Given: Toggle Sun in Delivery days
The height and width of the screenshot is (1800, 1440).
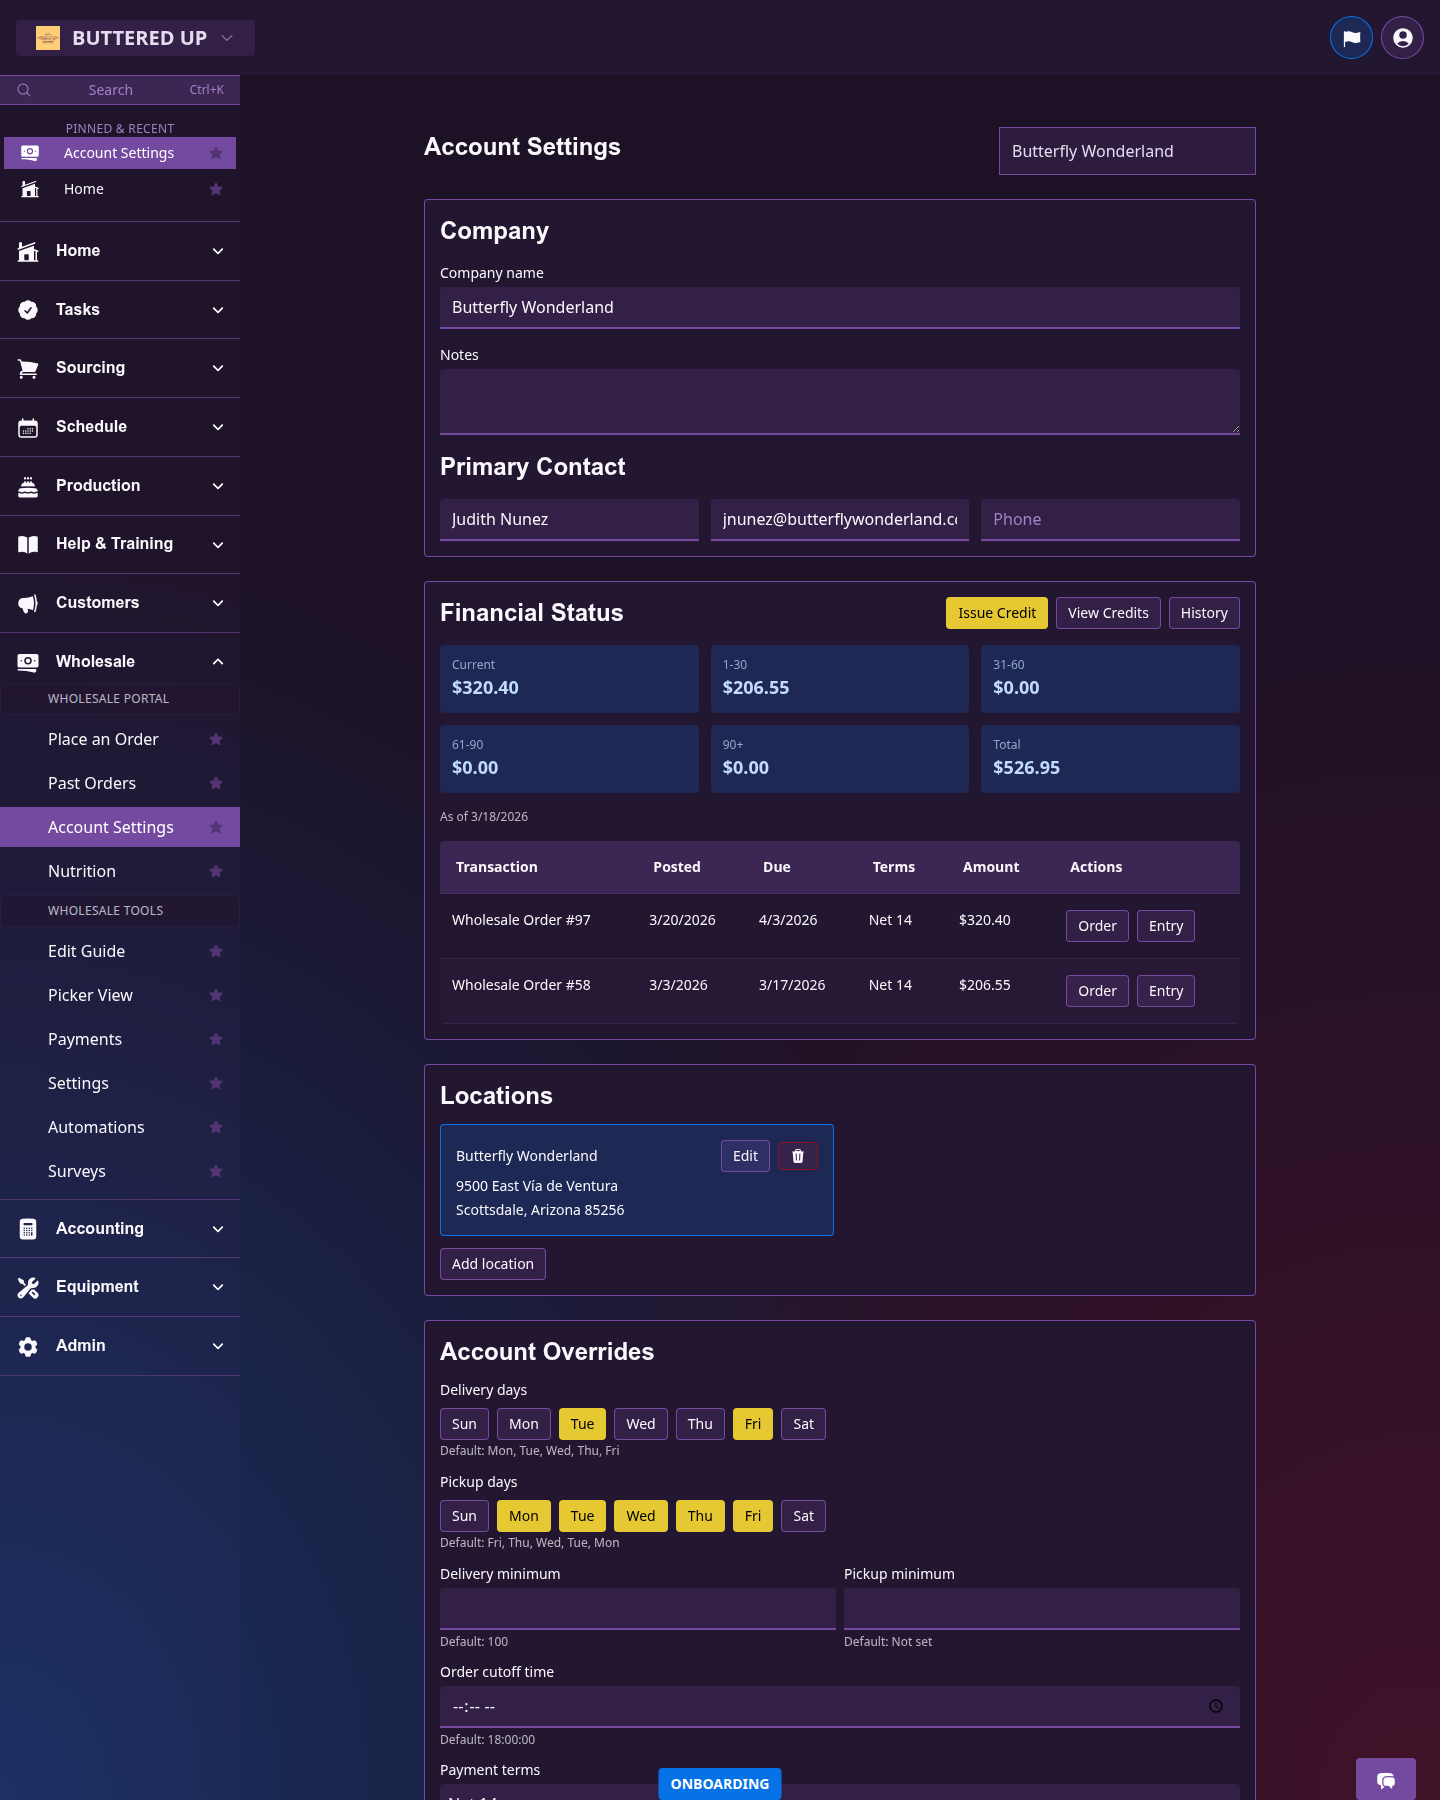Looking at the screenshot, I should coord(464,1424).
